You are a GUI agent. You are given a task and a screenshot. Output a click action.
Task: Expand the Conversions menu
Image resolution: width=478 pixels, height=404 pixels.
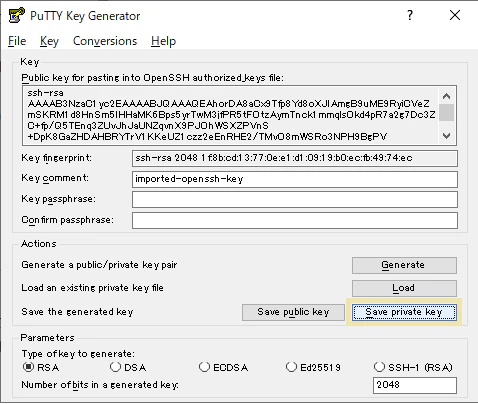point(105,41)
